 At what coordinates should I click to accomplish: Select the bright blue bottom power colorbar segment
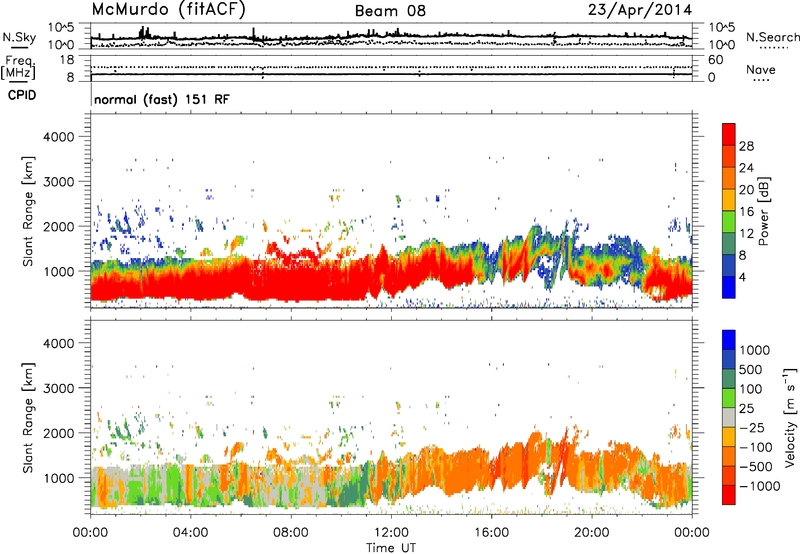coord(729,287)
